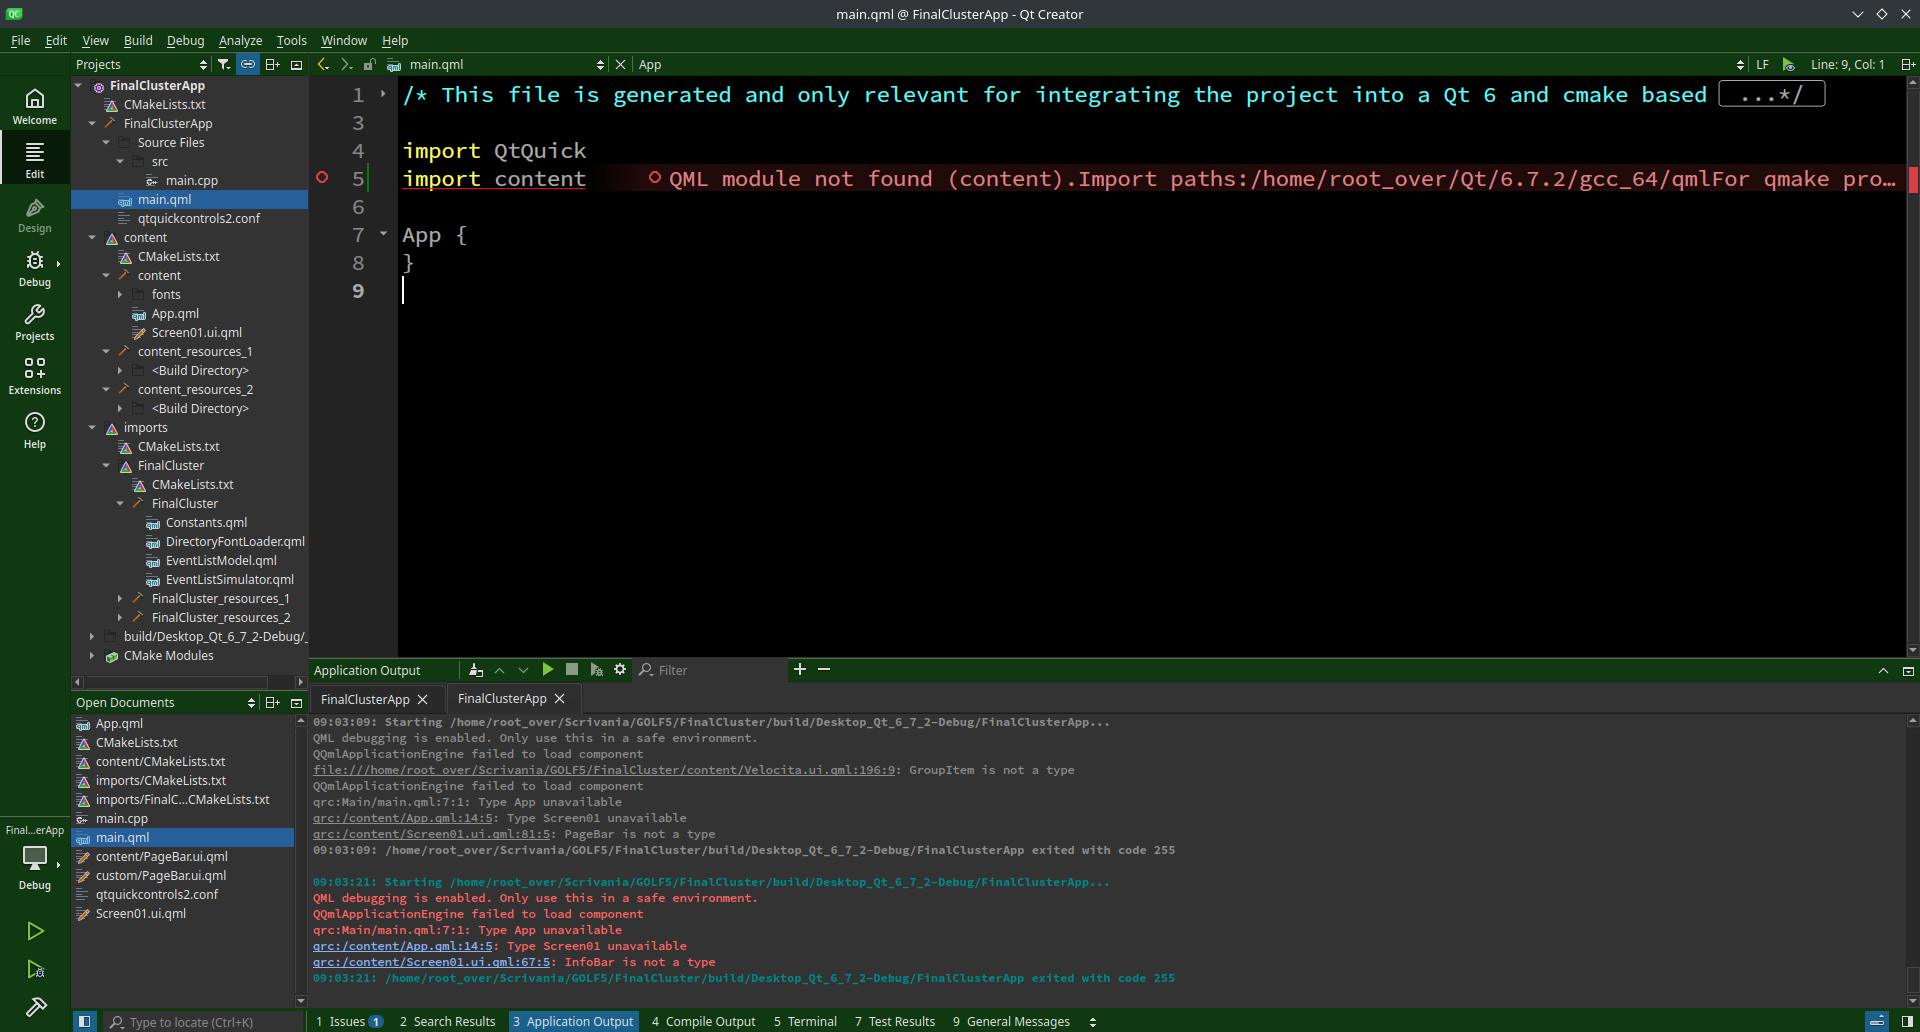Screen dimensions: 1920x1032
Task: Open the Analyze menu
Action: pyautogui.click(x=240, y=40)
